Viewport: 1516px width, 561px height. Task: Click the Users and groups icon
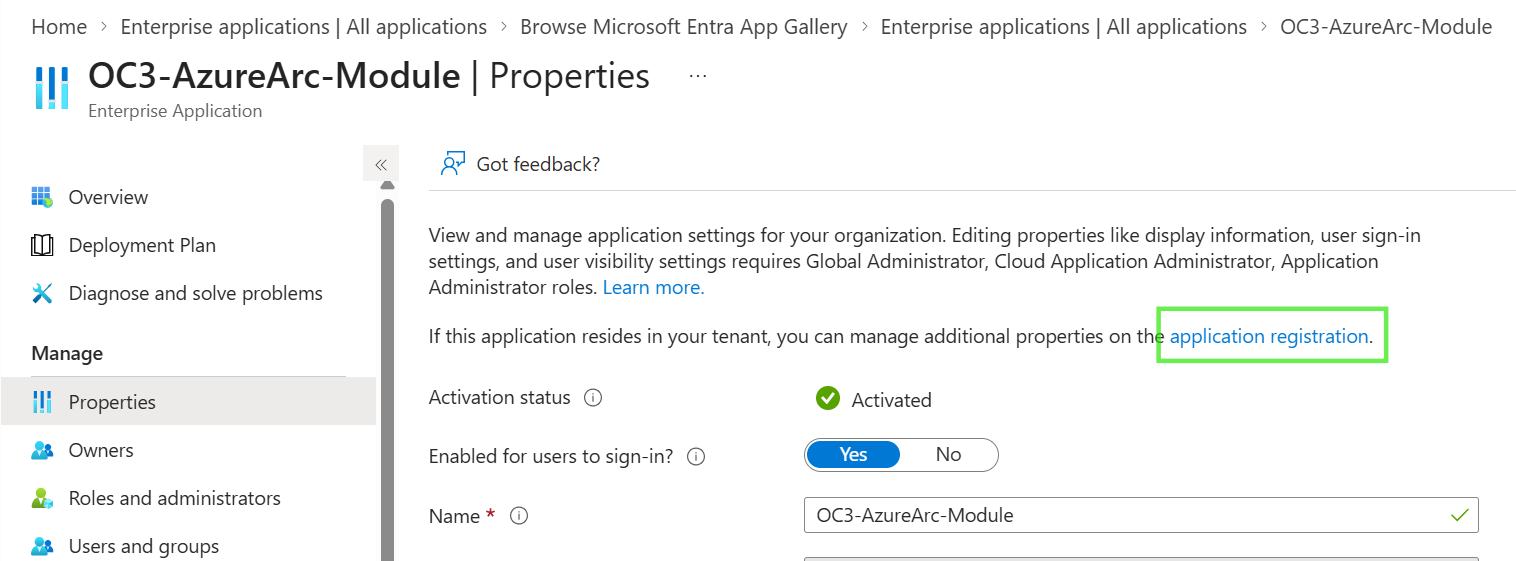42,546
